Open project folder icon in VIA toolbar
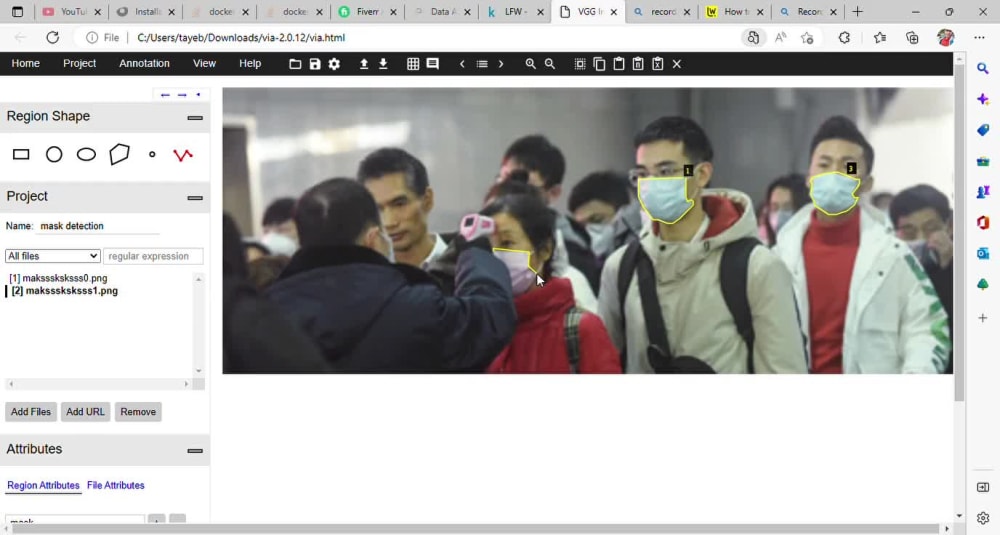Viewport: 1000px width, 535px height. pyautogui.click(x=295, y=64)
